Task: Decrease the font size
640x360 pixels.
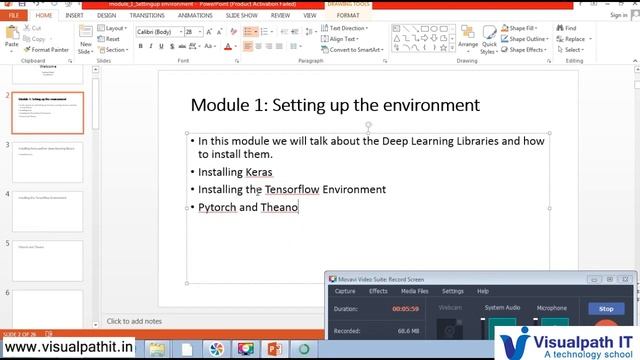Action: coord(219,32)
